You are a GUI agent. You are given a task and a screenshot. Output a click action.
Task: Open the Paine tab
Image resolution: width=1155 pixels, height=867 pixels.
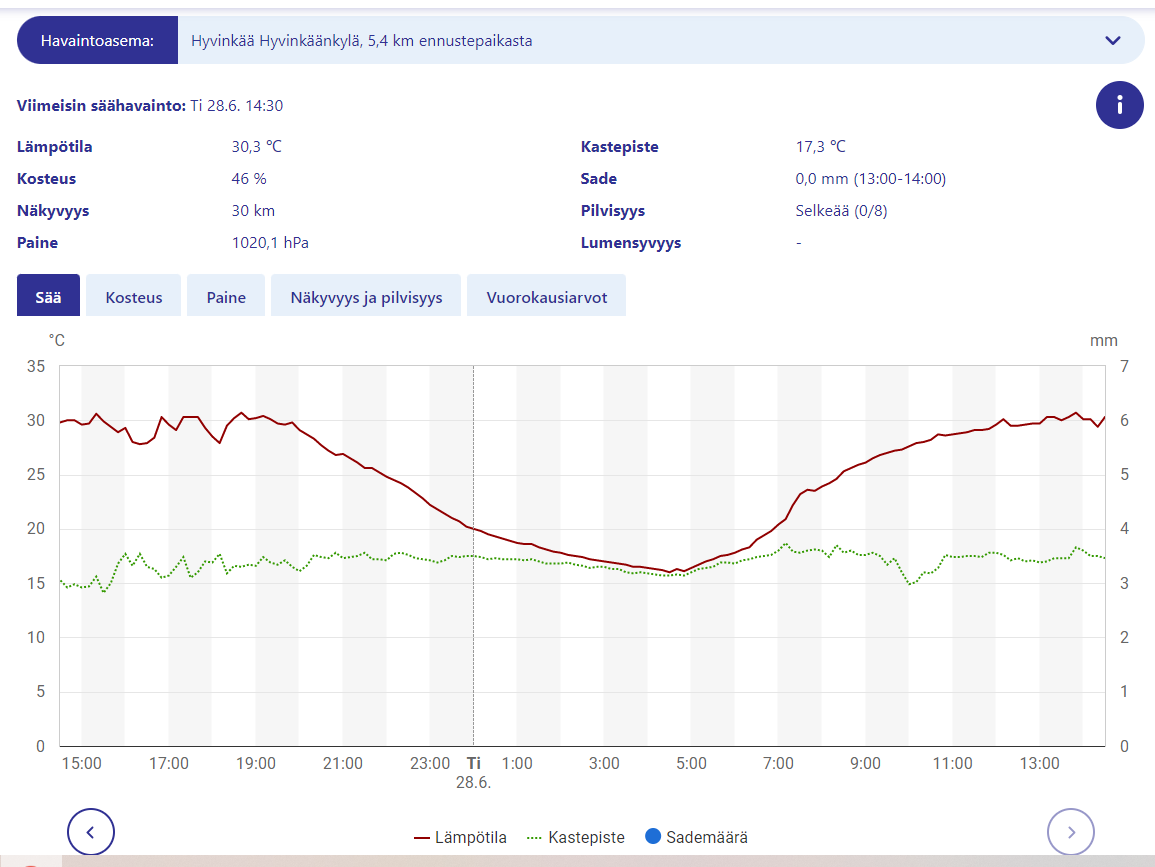pos(226,297)
